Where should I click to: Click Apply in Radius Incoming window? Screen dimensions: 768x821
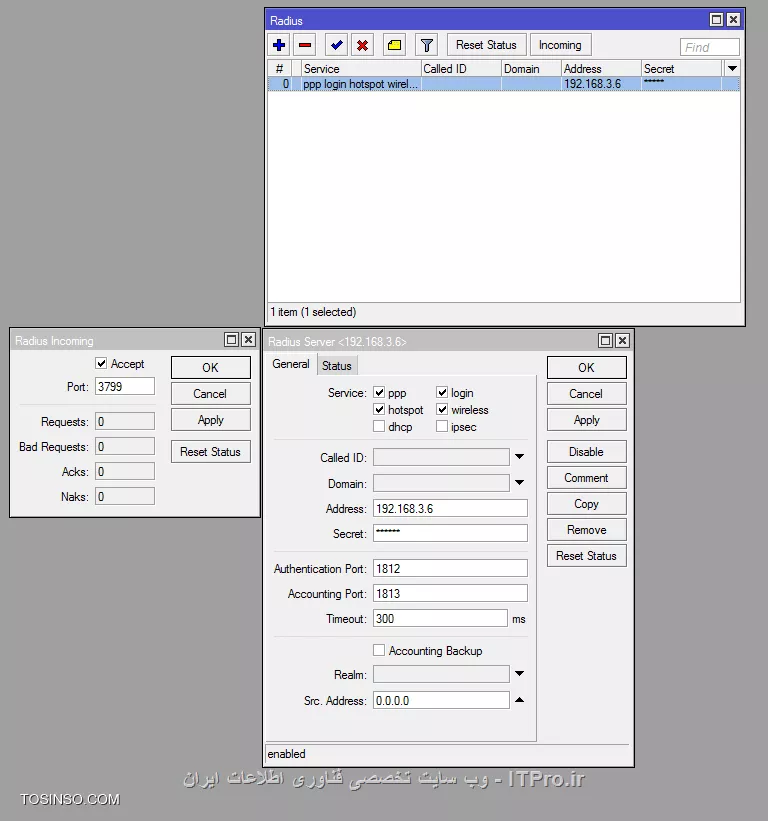210,420
